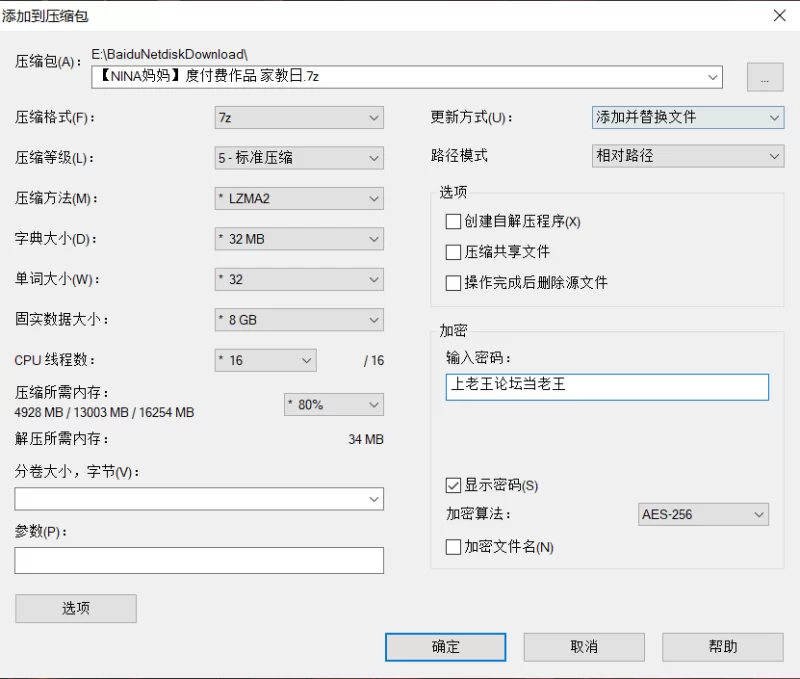The width and height of the screenshot is (800, 679).
Task: Click the 取消 (Cancel) button
Action: [x=584, y=647]
